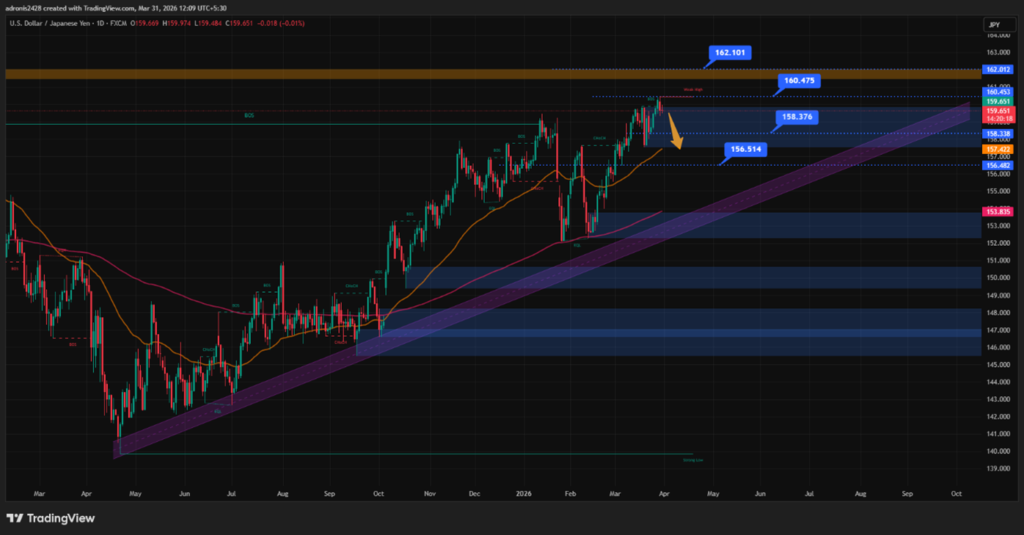Click the 2026 label on the time axis

[524, 494]
